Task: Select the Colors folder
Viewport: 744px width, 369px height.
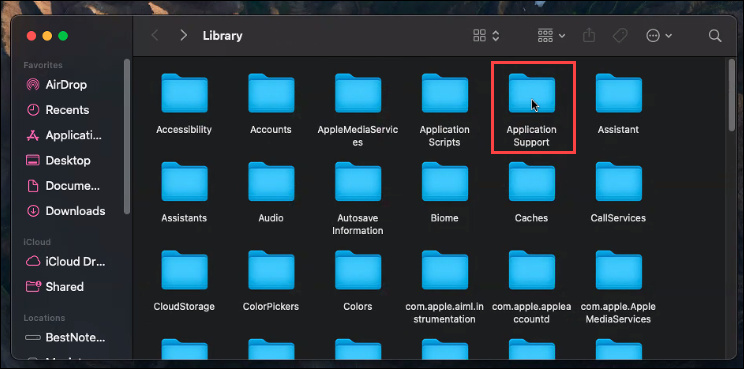Action: pos(358,271)
